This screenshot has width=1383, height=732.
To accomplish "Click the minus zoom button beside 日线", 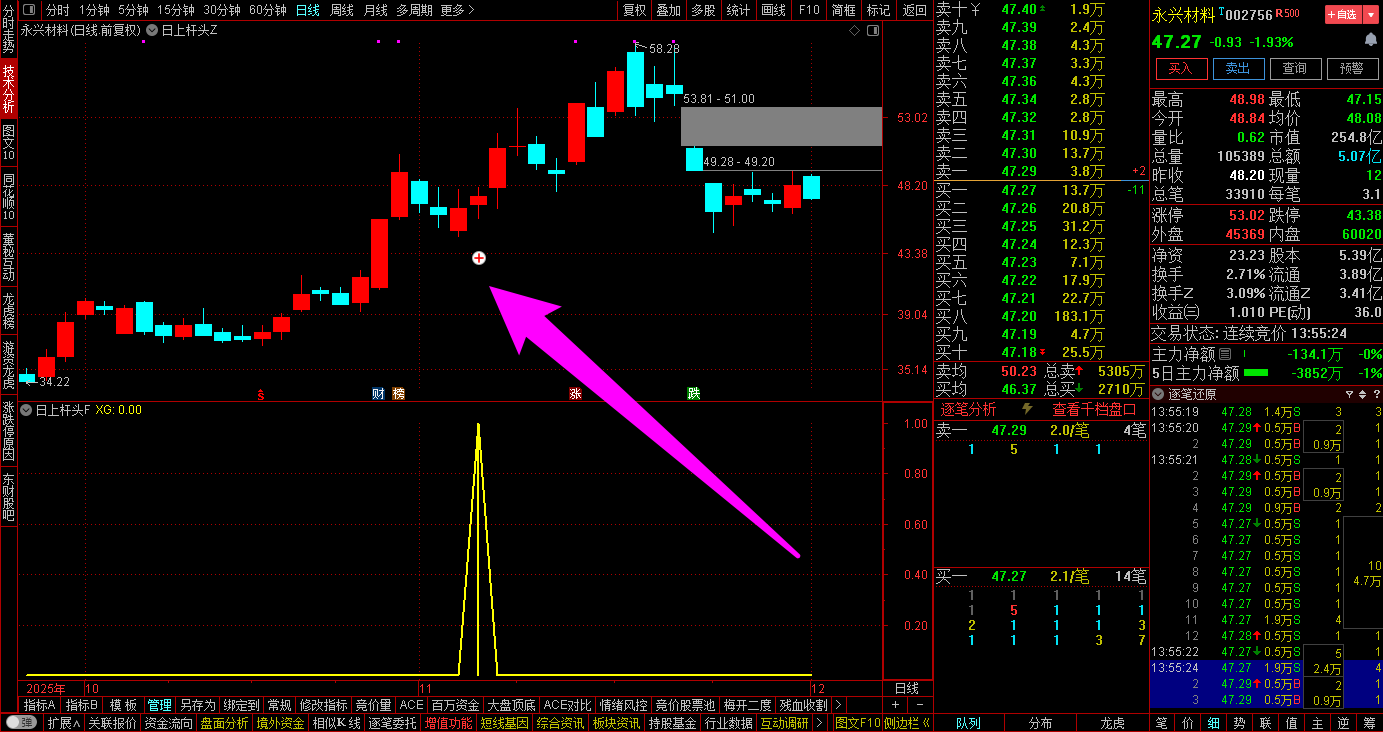I will point(920,705).
